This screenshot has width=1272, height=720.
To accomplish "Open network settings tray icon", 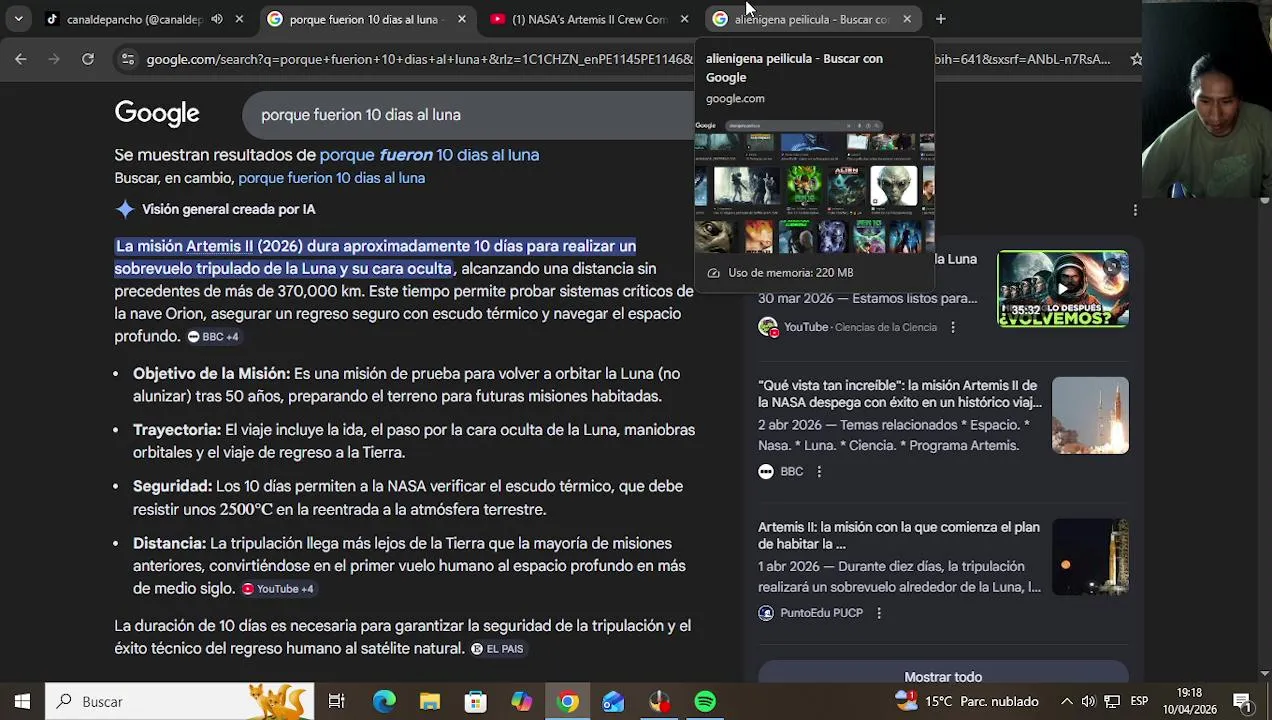I will pos(1111,701).
